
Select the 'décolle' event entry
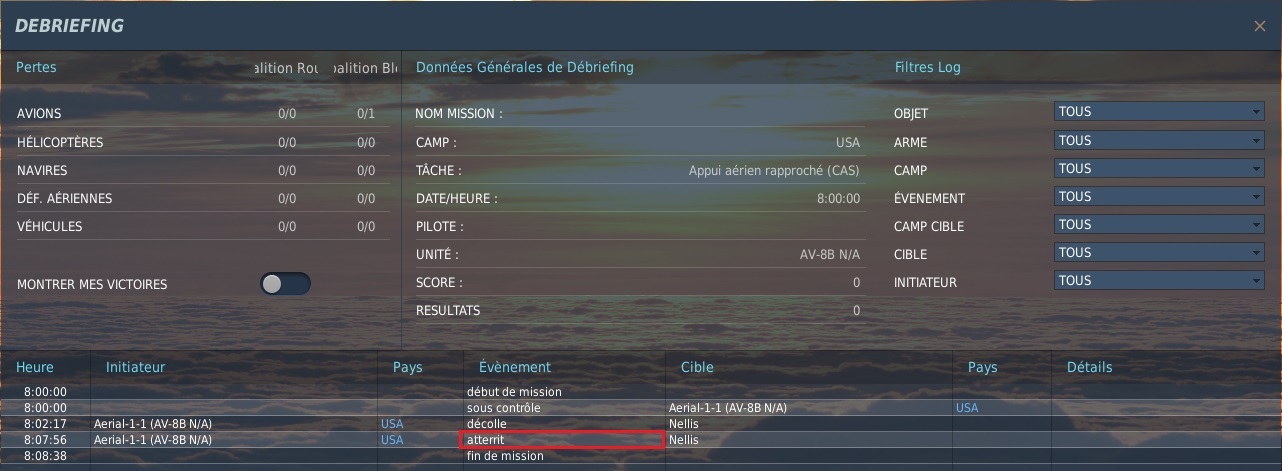(487, 424)
